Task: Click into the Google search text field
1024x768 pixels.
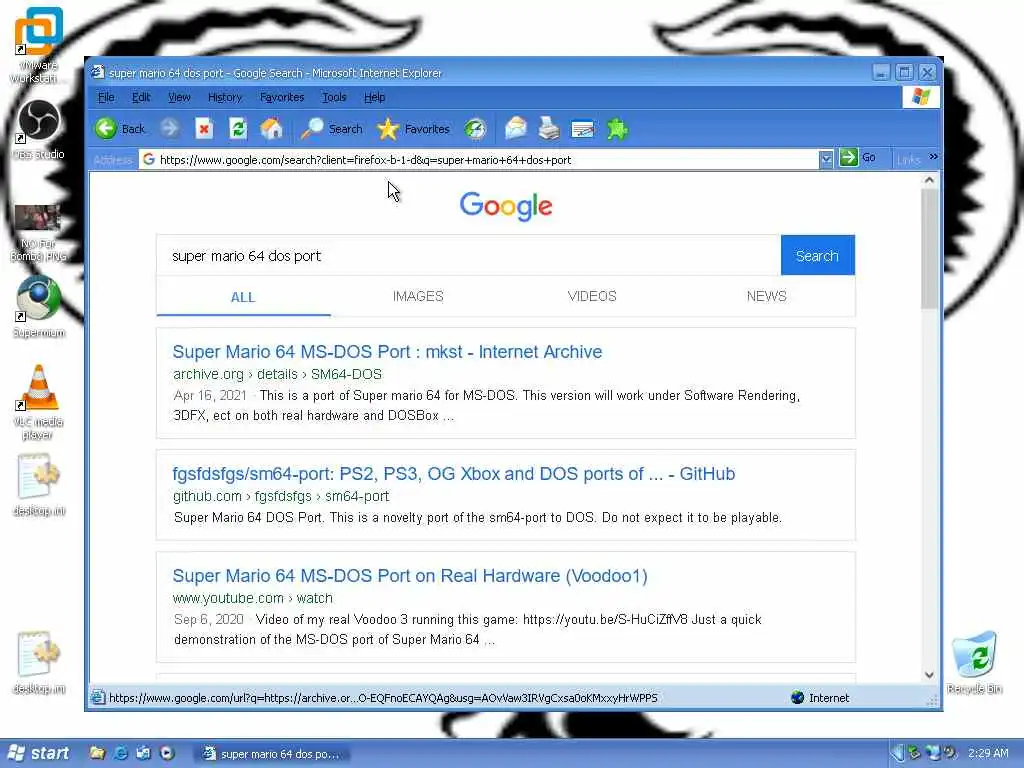Action: click(x=468, y=255)
